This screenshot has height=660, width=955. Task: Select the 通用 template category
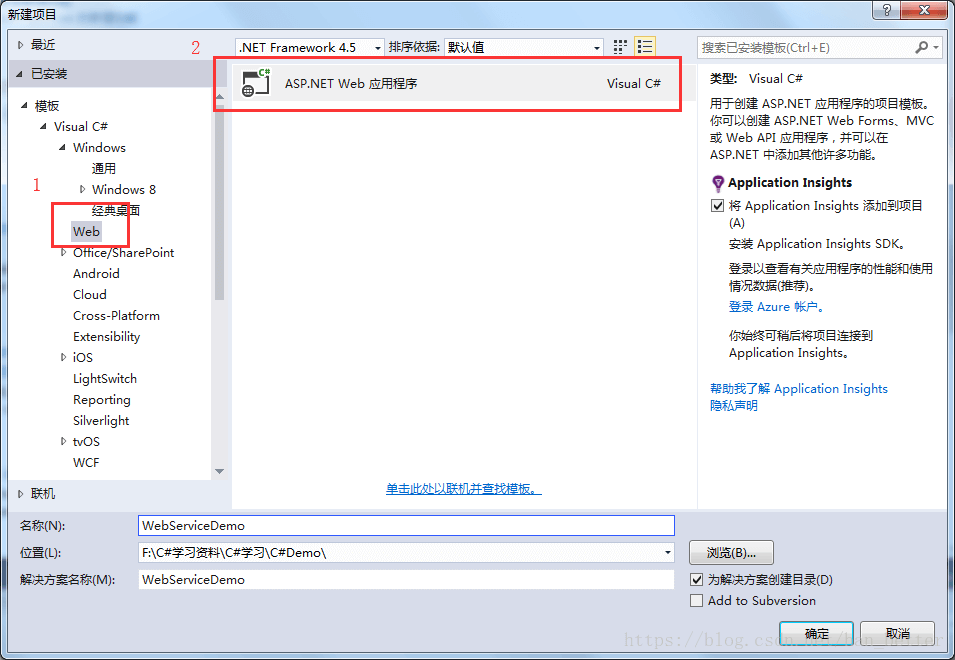(104, 168)
